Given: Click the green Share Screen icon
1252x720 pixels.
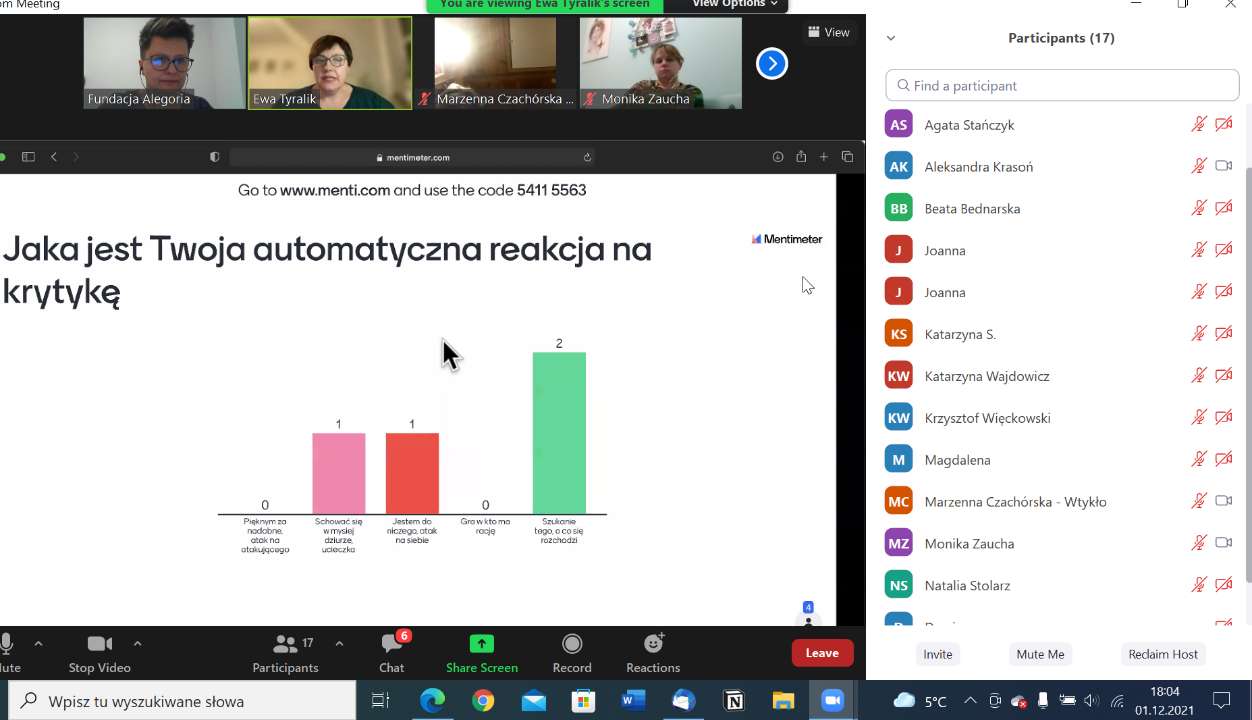Looking at the screenshot, I should (482, 644).
